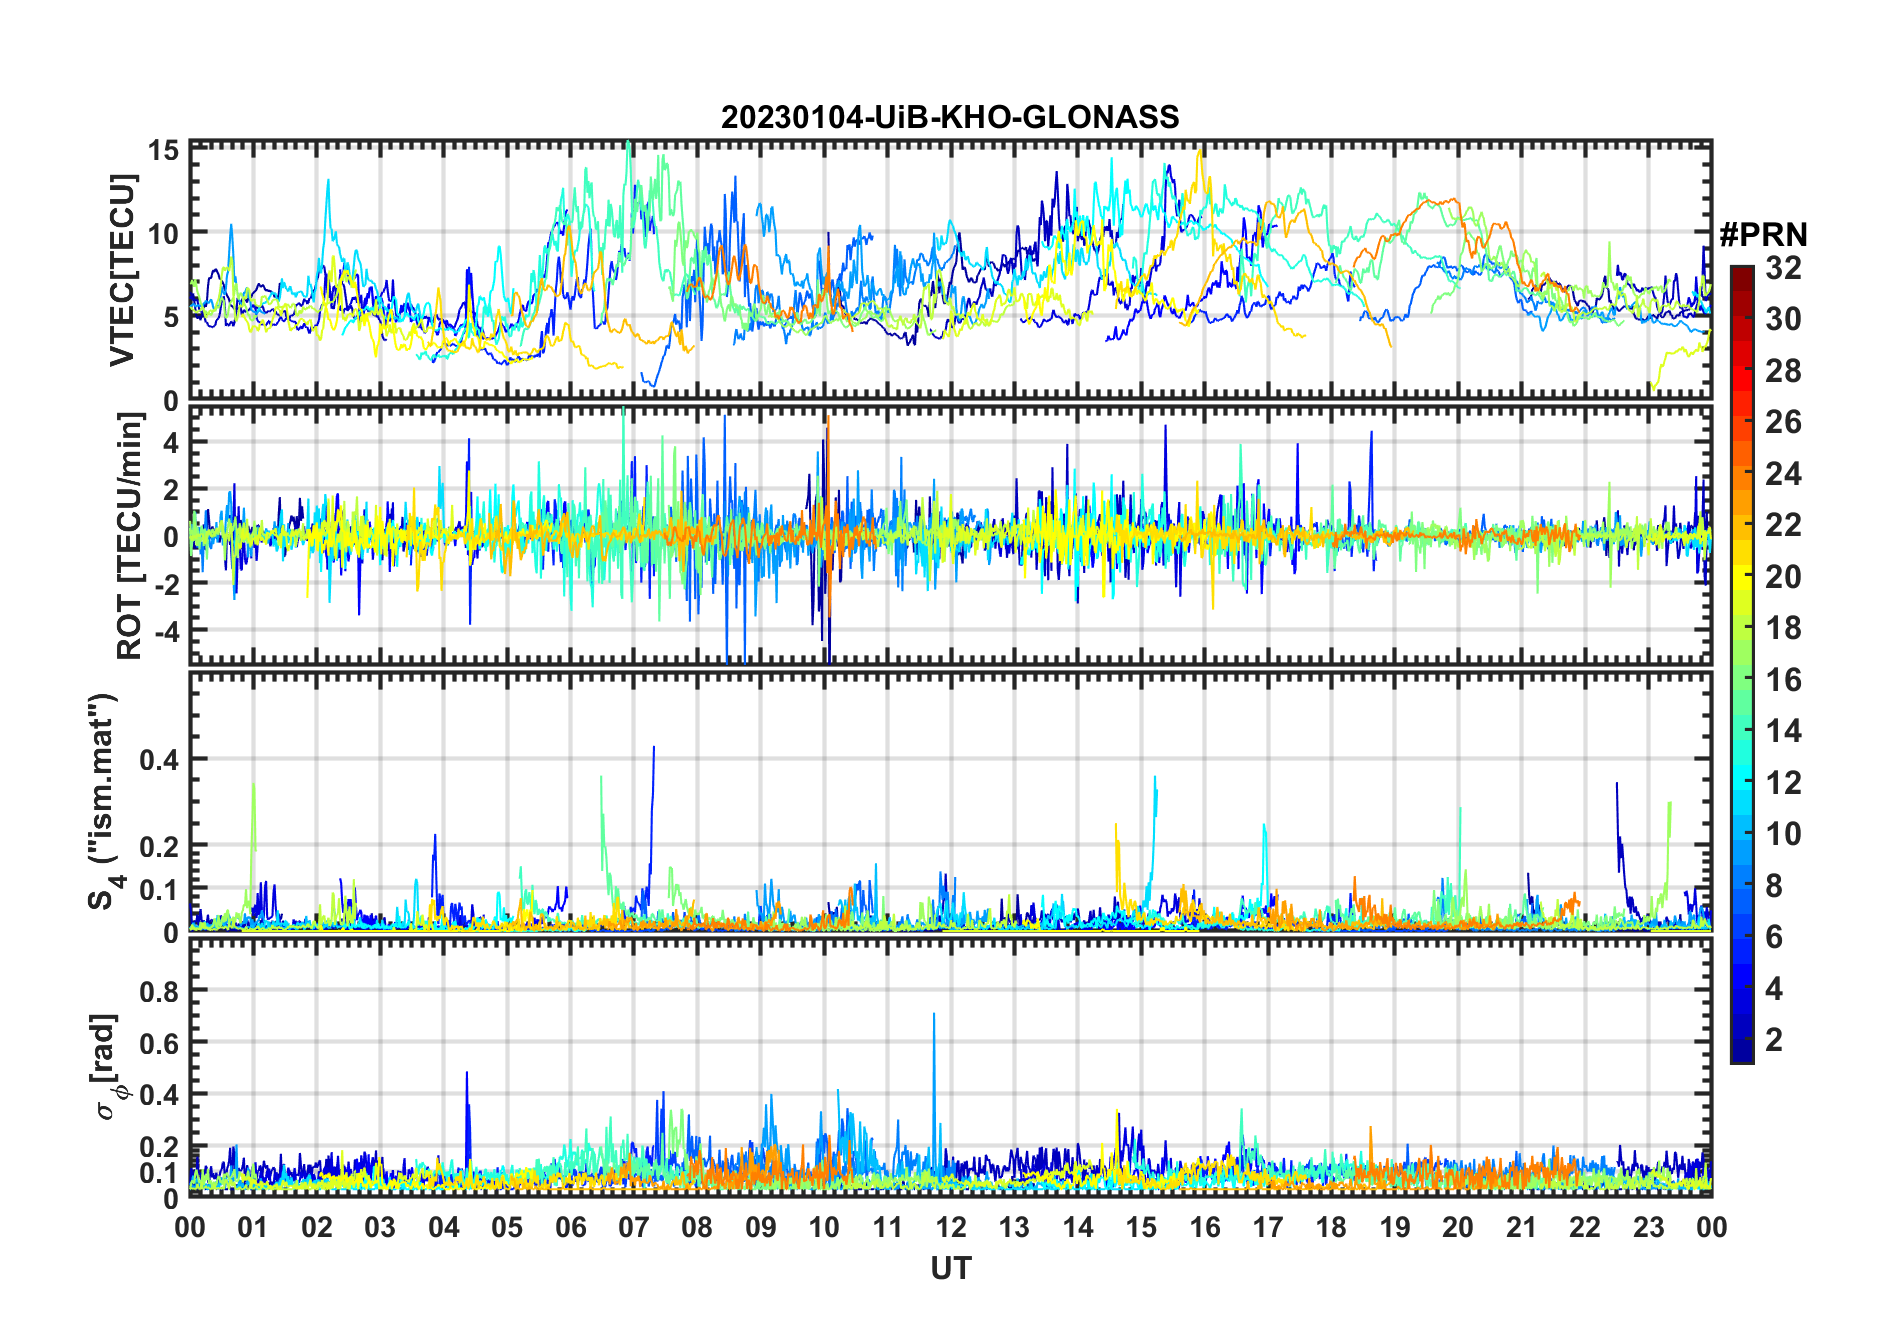
Task: Select the S4 ("ism.mat") y-axis label
Action: tap(104, 801)
